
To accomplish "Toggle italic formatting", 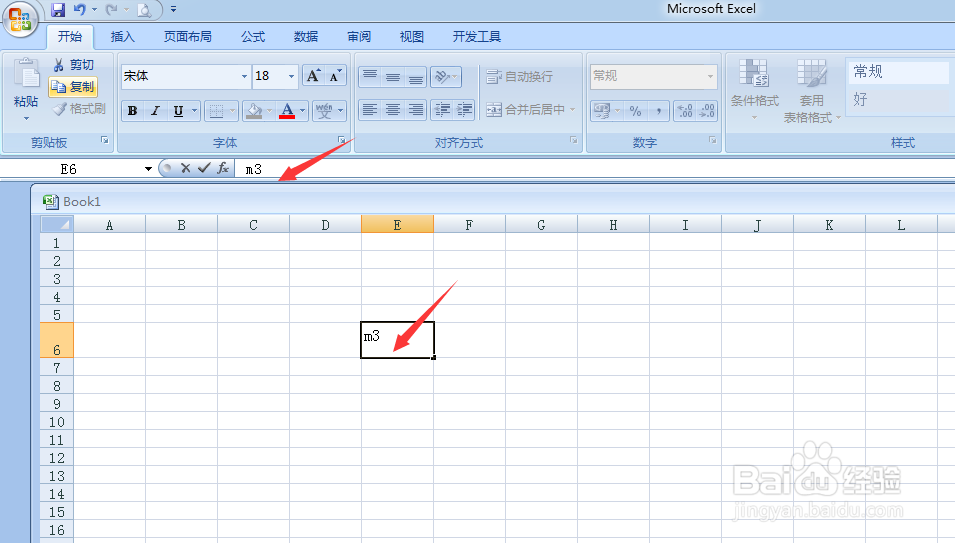I will coord(155,111).
